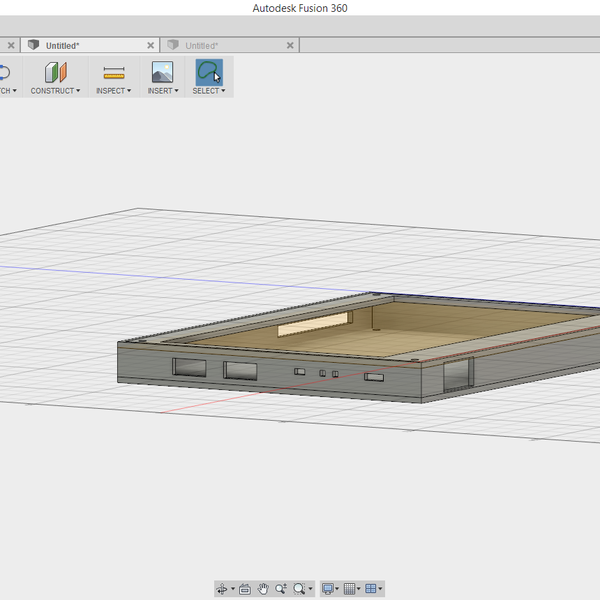600x600 pixels.
Task: Click the Zoom Window icon
Action: (299, 589)
